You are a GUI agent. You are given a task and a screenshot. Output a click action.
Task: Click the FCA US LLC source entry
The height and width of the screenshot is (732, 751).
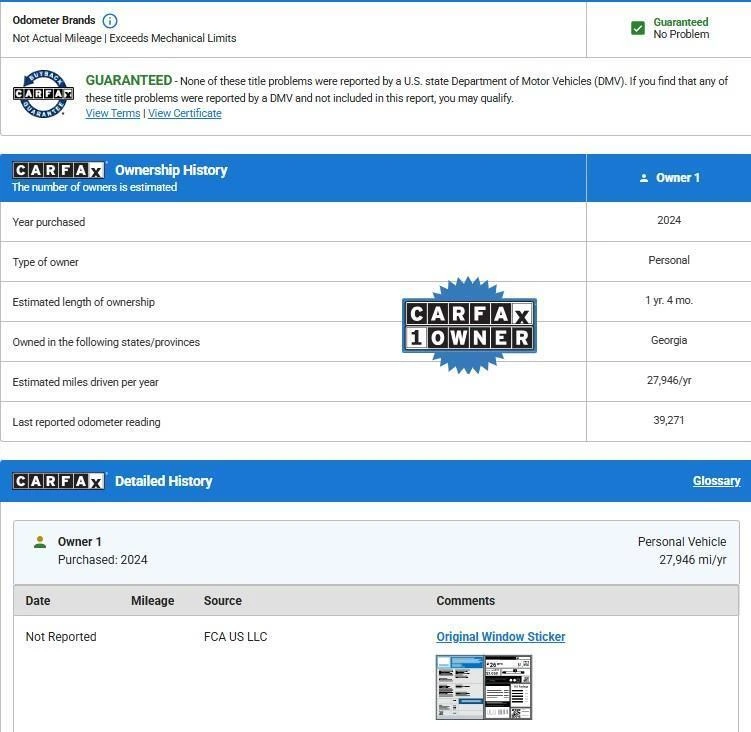(x=235, y=637)
